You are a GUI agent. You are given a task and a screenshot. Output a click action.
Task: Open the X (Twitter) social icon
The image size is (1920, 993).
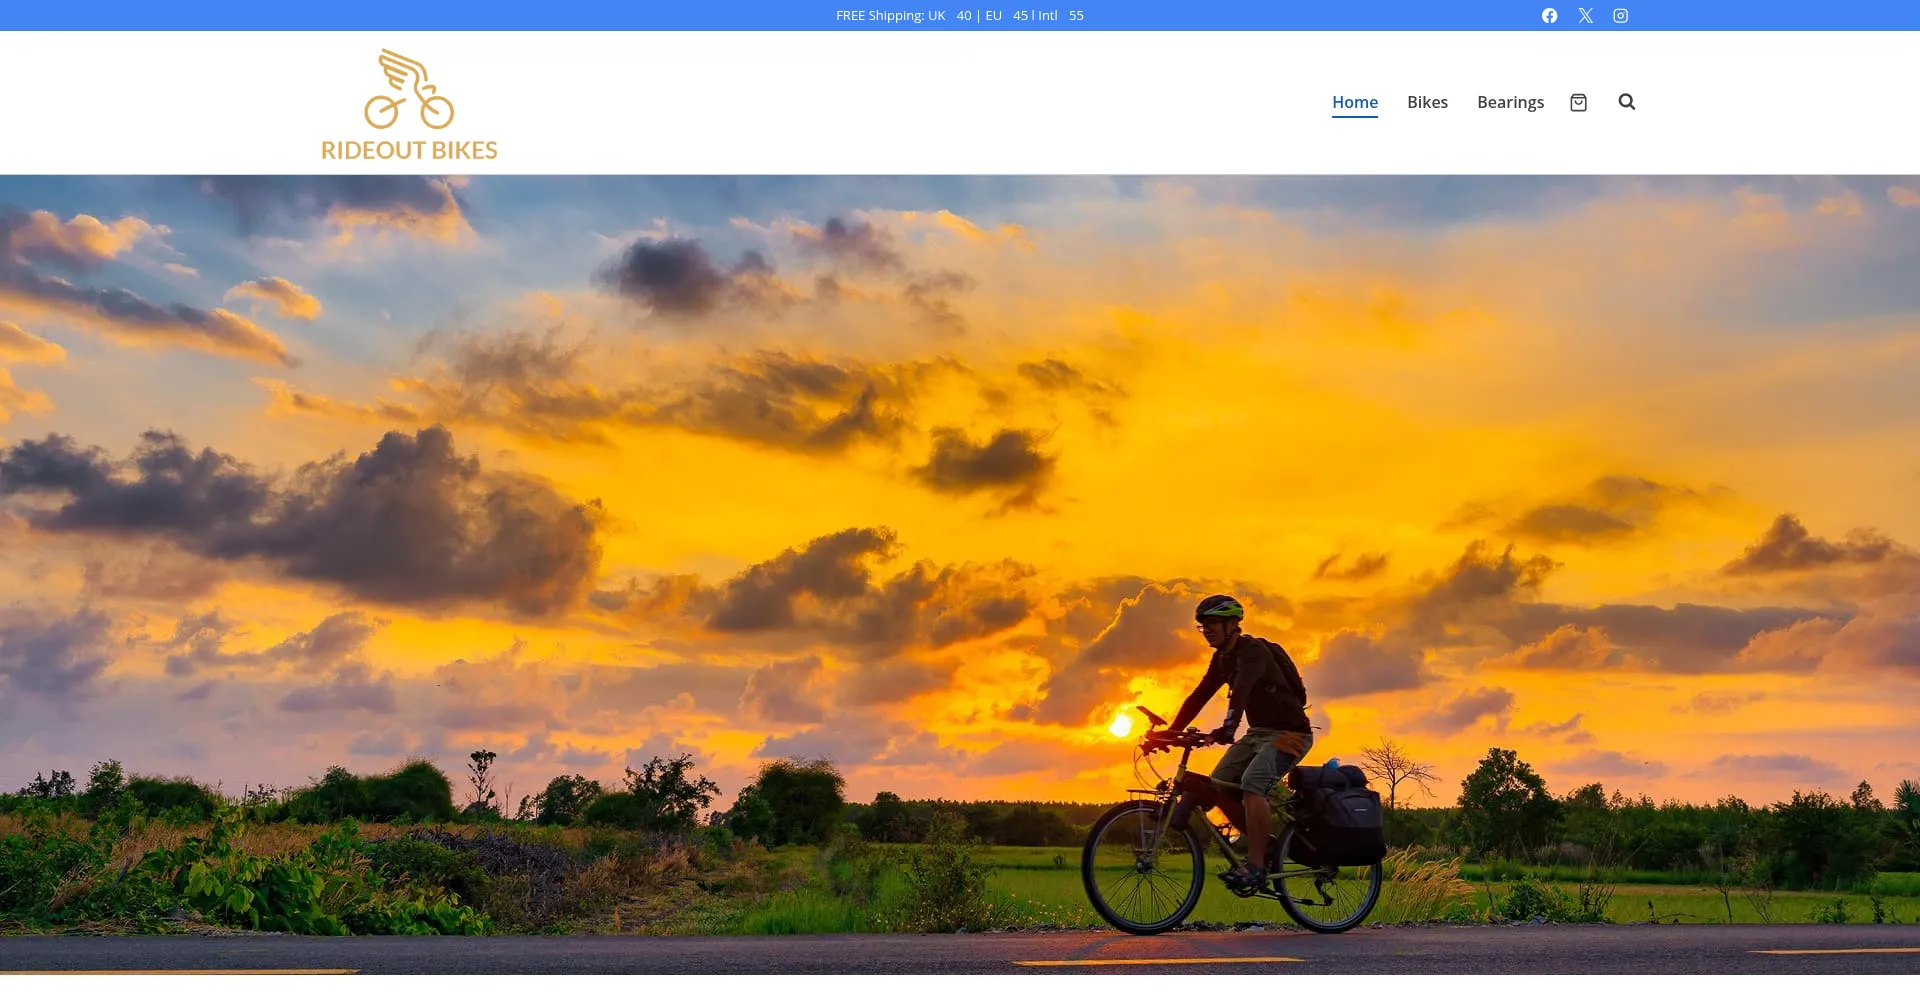pos(1585,16)
